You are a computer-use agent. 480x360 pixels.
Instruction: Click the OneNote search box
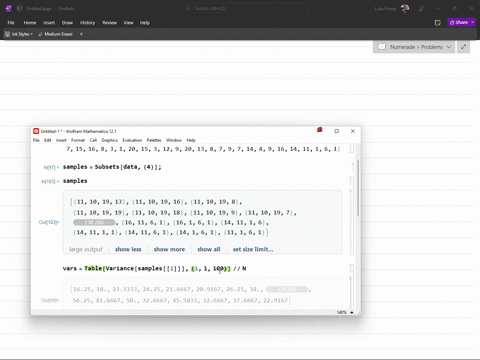coord(243,9)
